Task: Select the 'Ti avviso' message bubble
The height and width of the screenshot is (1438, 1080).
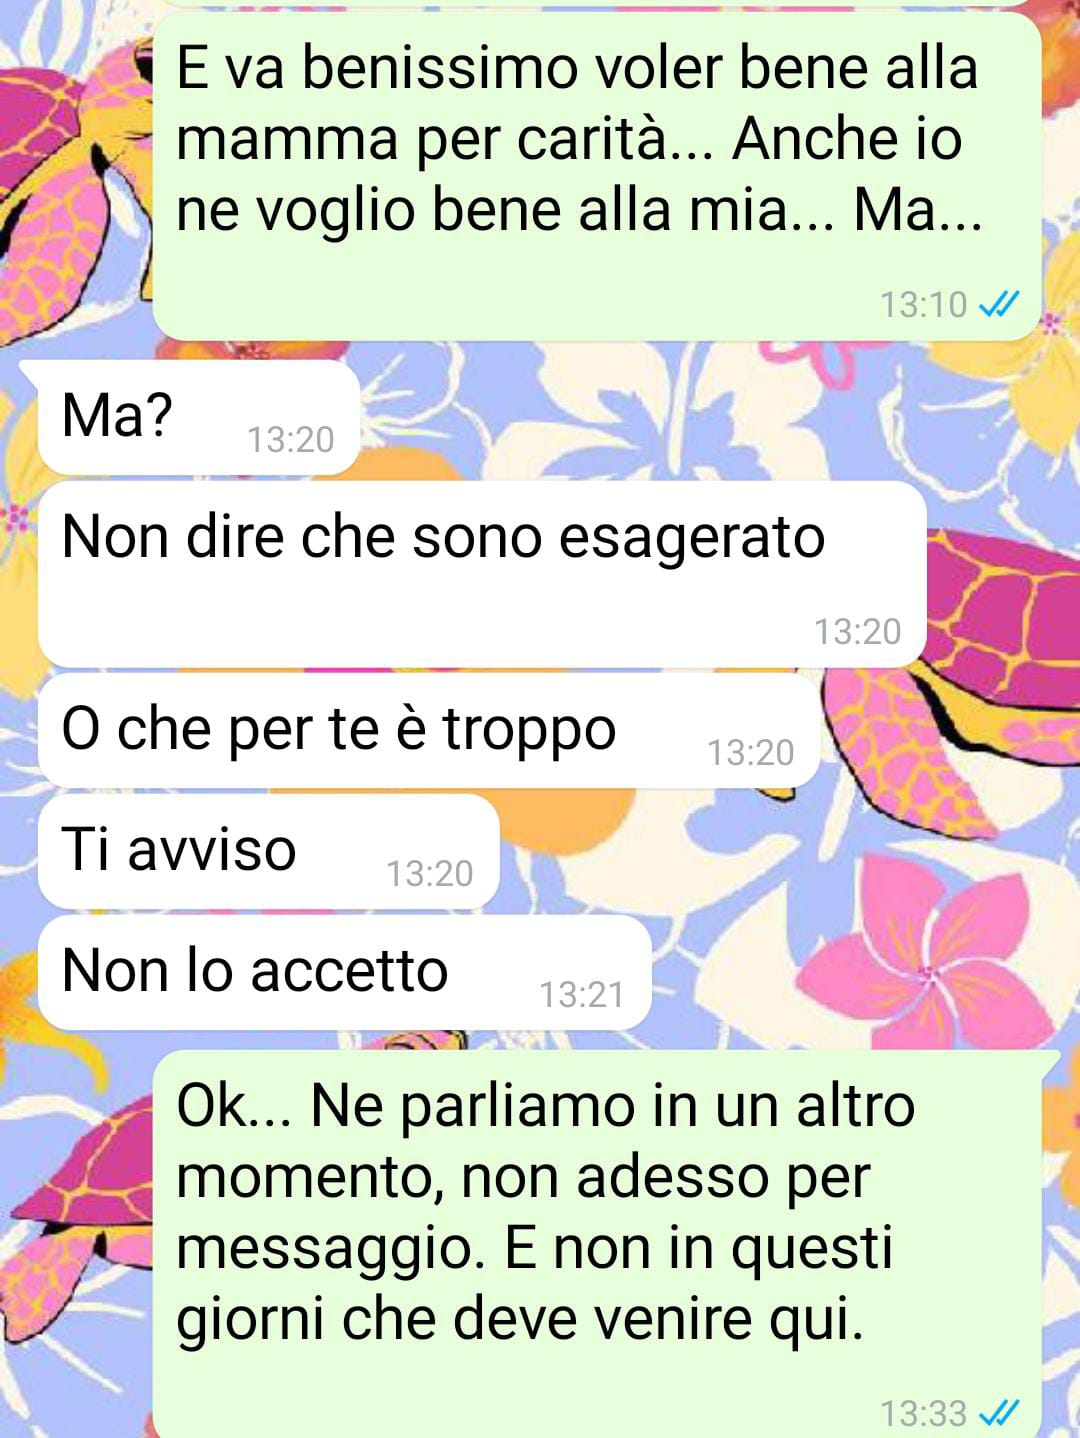Action: point(268,851)
